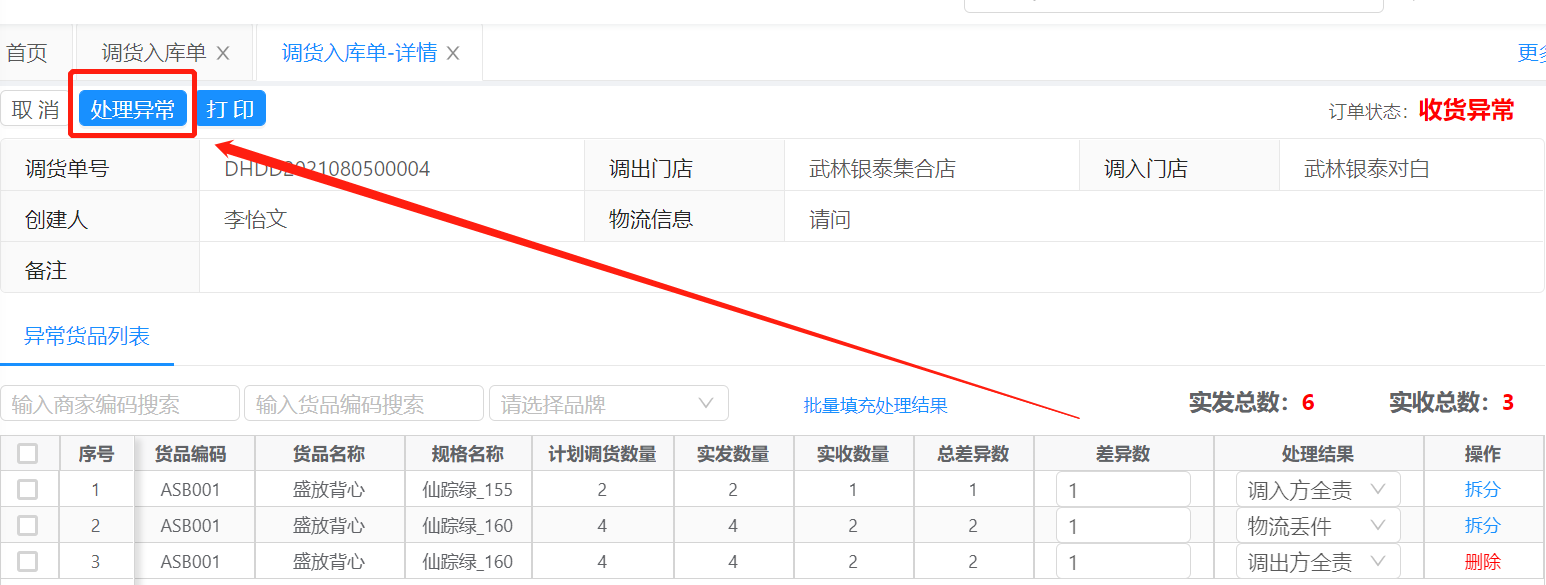The height and width of the screenshot is (585, 1546).
Task: Tick the row 3 checkbox
Action: tap(28, 561)
